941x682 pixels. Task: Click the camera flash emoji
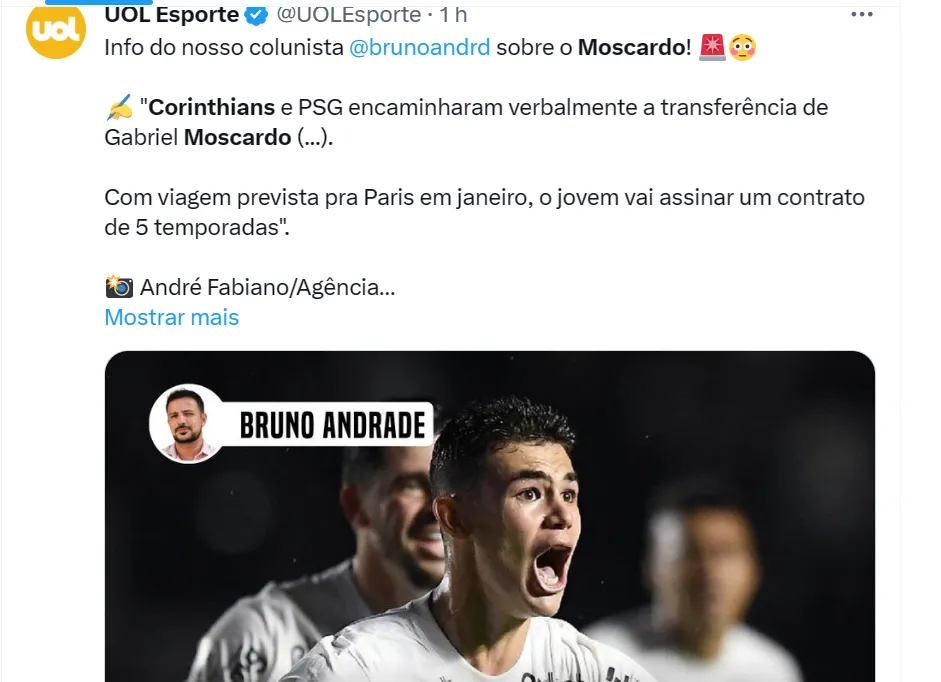pos(119,287)
